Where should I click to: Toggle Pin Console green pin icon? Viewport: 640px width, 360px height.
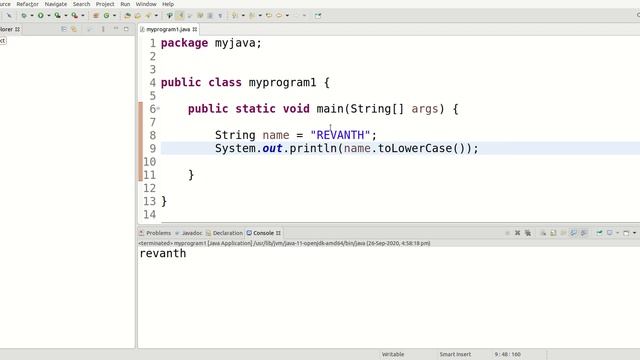point(599,233)
